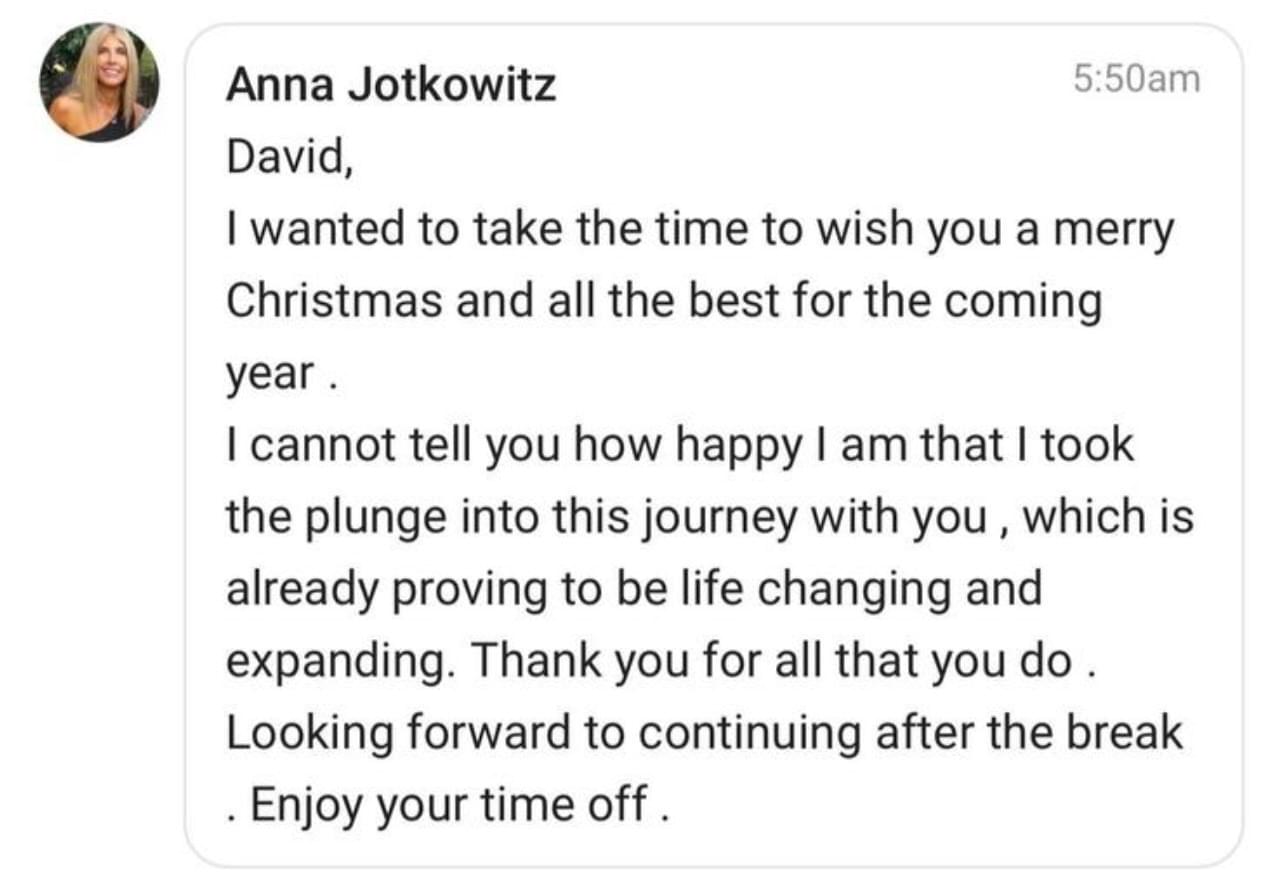The height and width of the screenshot is (892, 1284).
Task: Click the line starting "I wanted to take"
Action: 700,231
